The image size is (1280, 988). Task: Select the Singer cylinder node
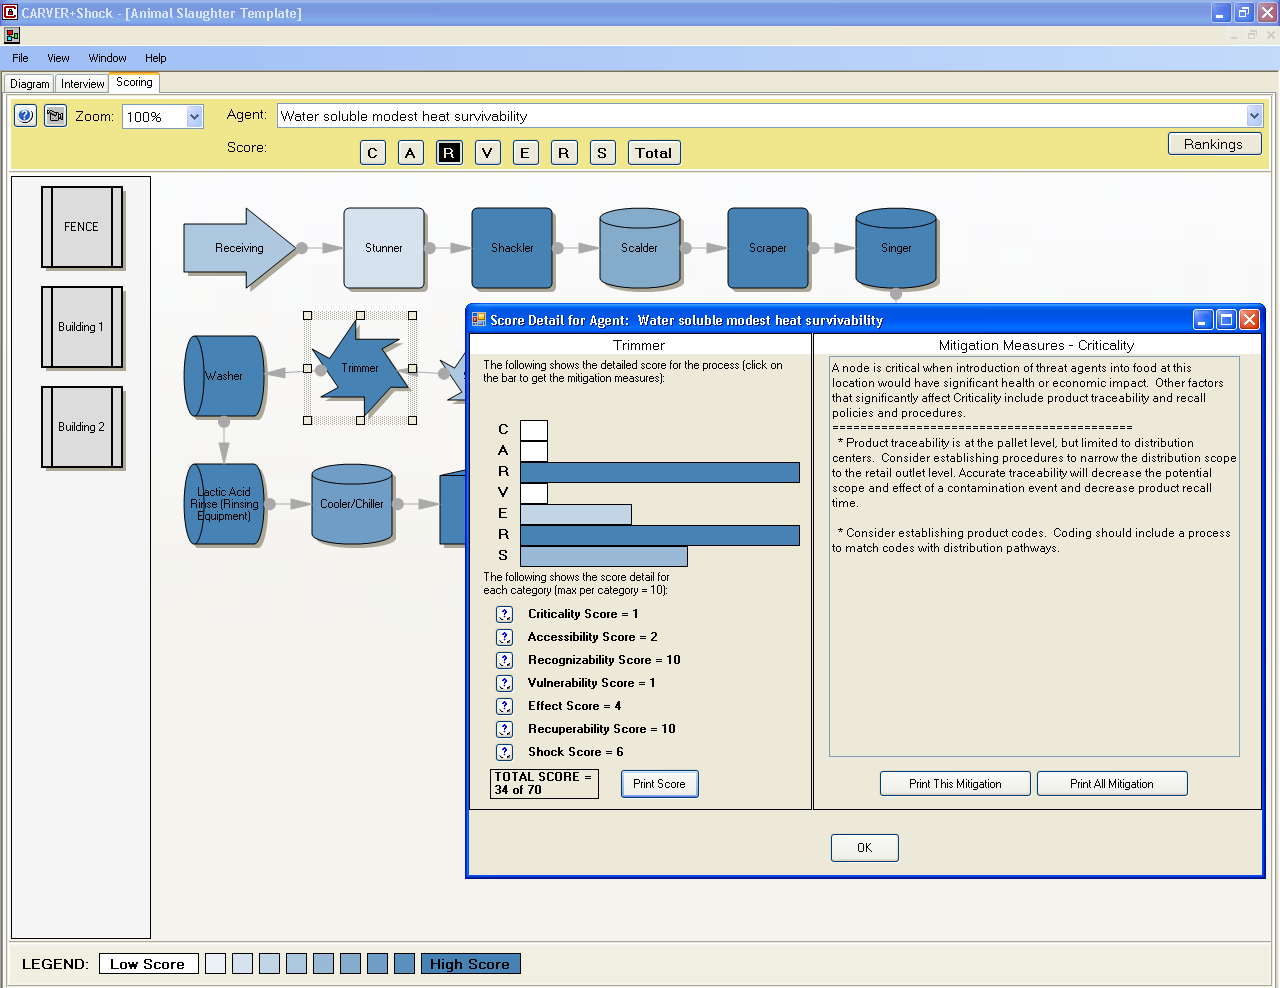(x=896, y=248)
